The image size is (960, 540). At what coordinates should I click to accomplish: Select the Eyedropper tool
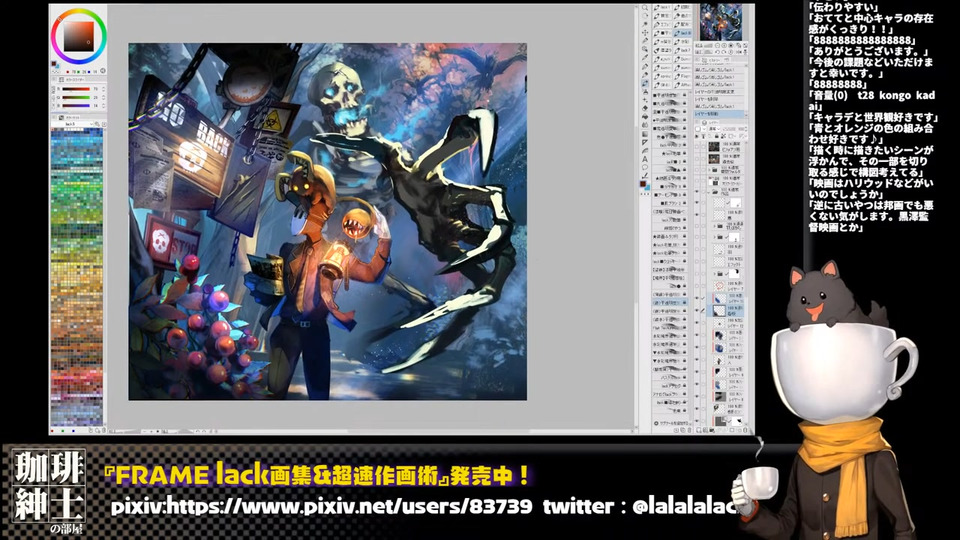click(x=645, y=58)
